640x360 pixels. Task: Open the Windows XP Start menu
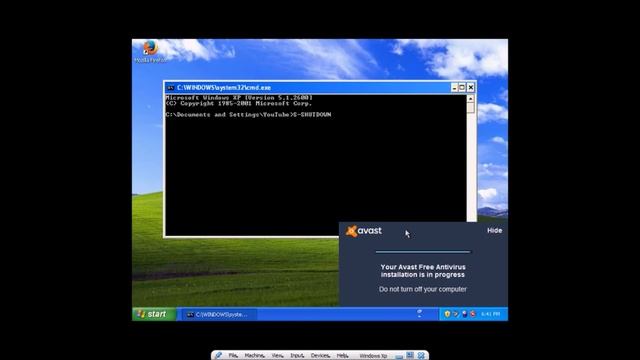tap(154, 314)
